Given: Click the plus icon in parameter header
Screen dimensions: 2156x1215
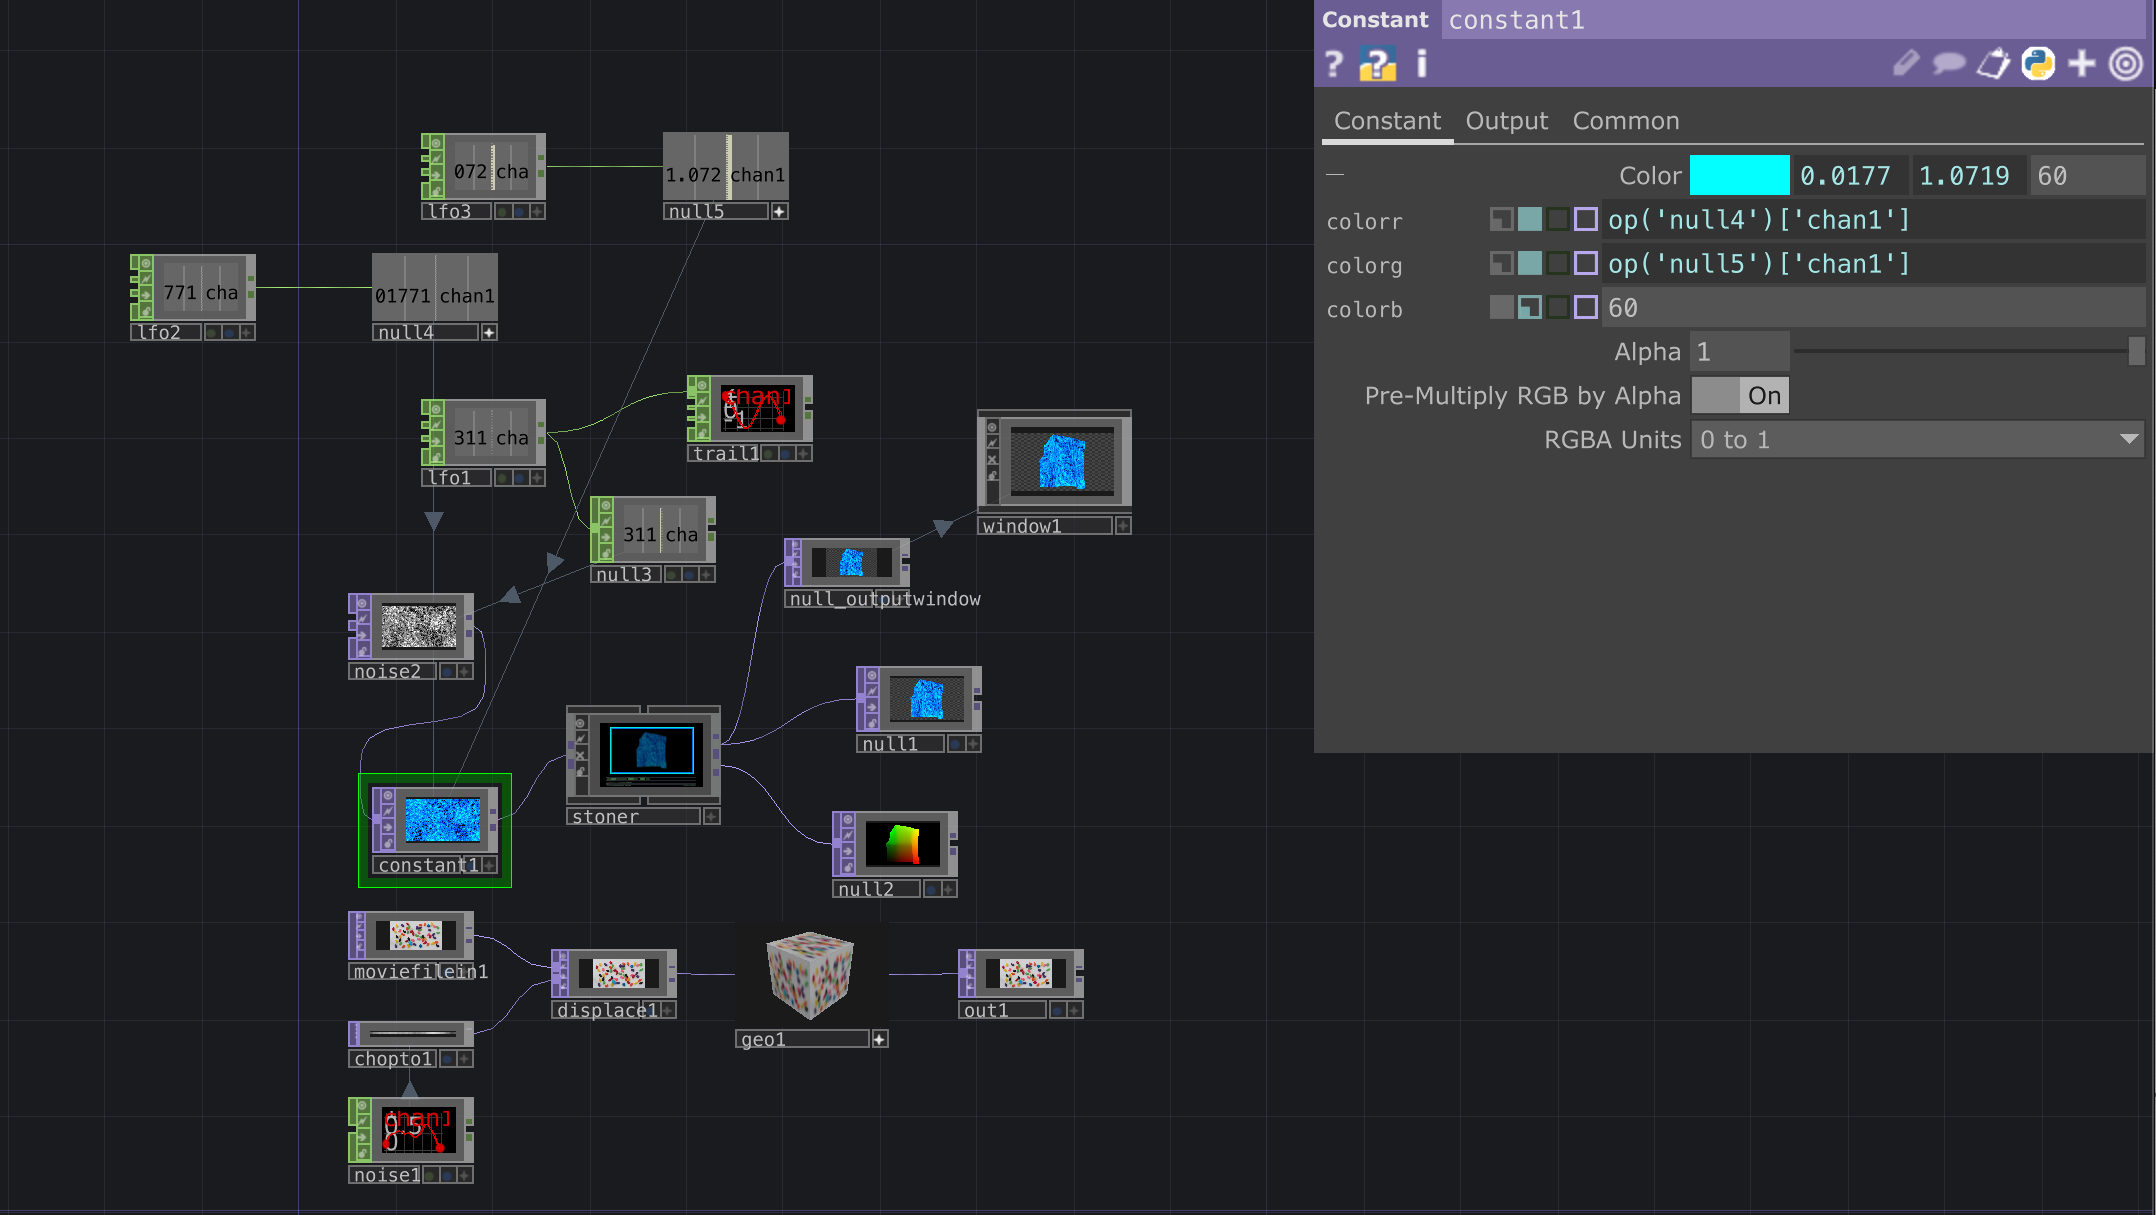Looking at the screenshot, I should [2082, 64].
